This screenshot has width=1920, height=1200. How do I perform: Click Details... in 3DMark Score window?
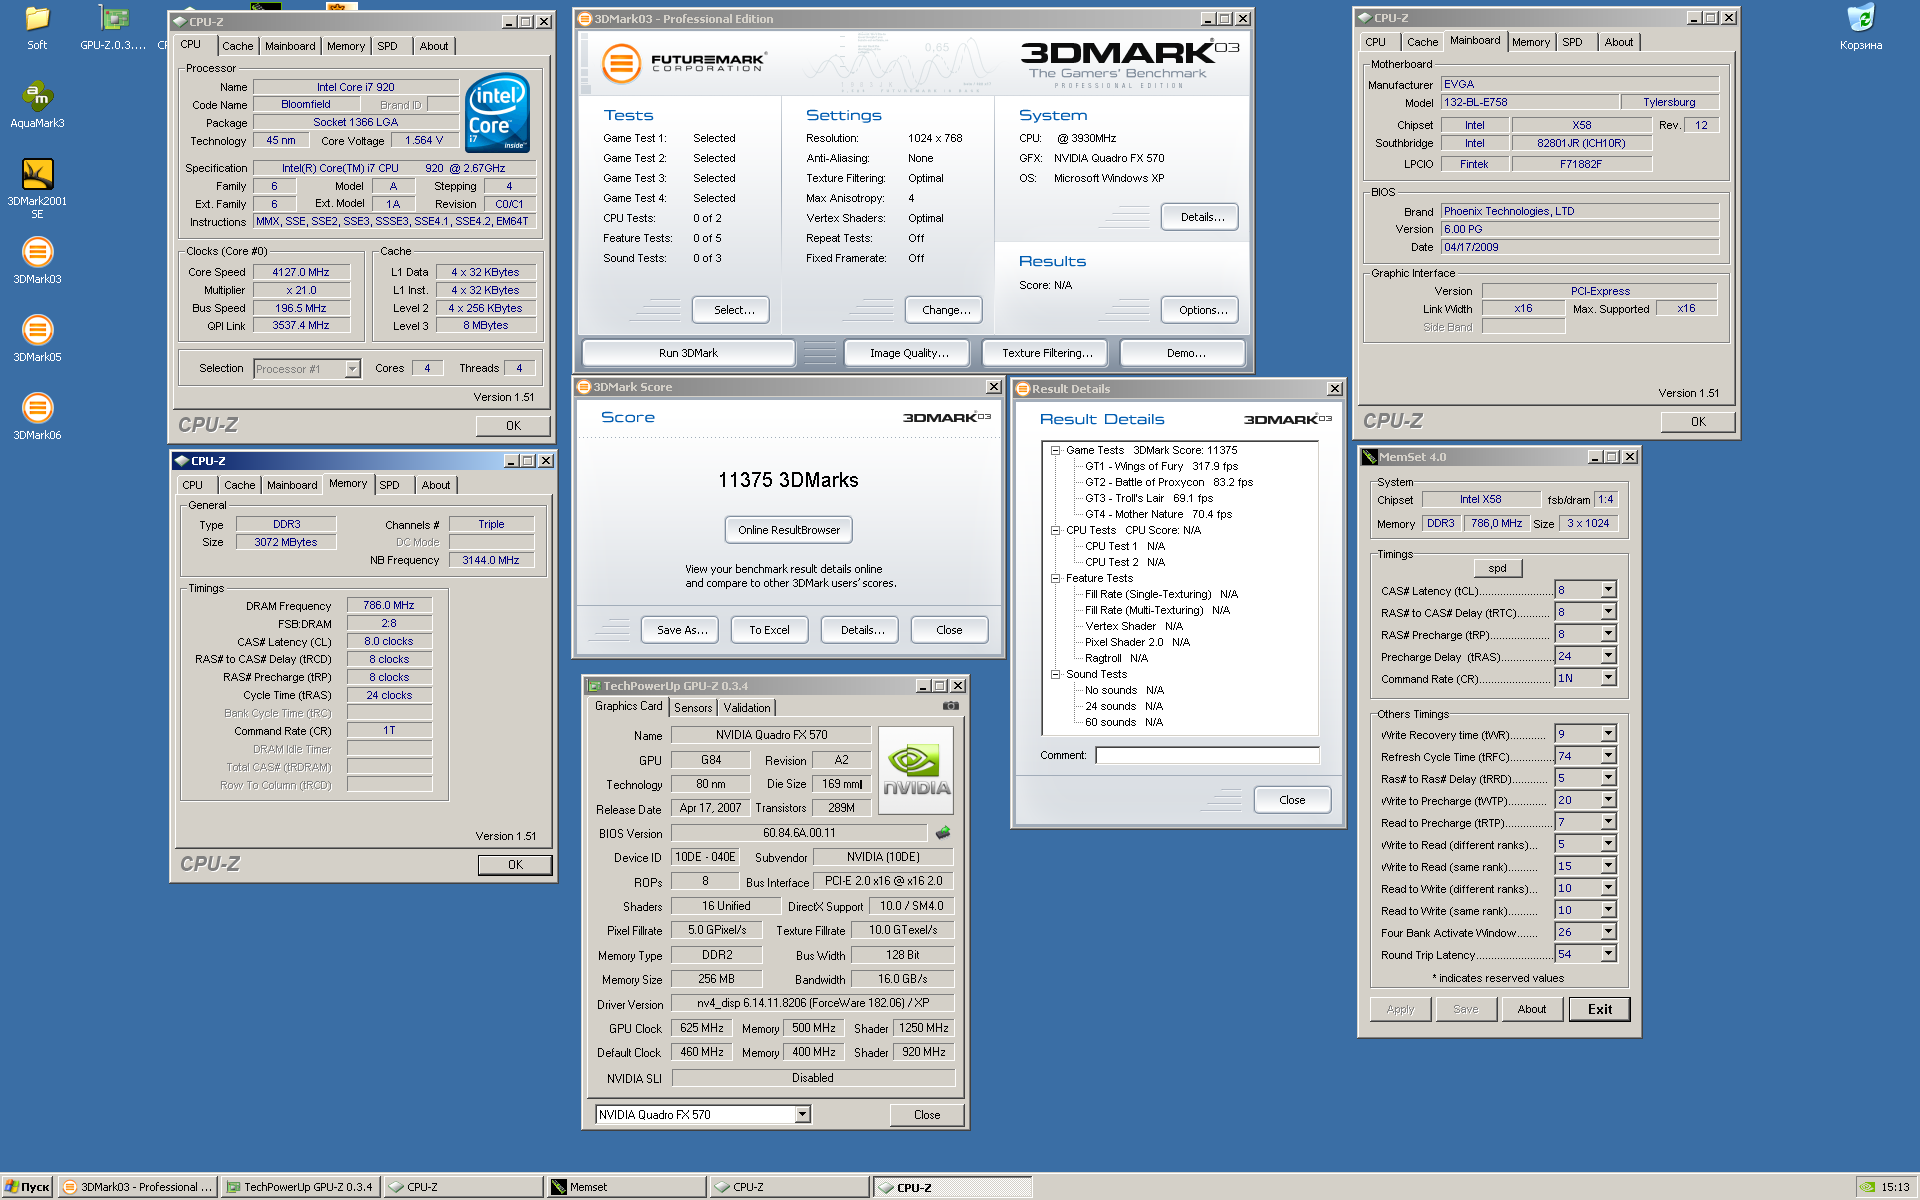click(x=862, y=630)
